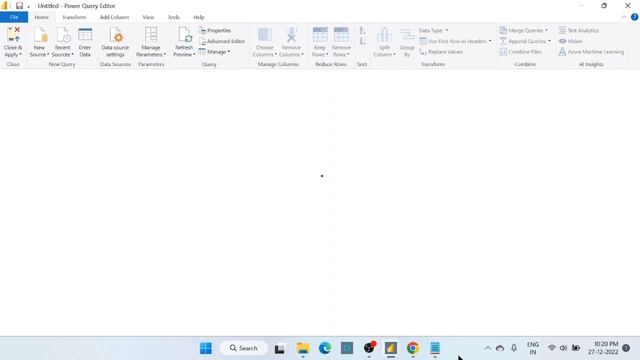Click the taskbar Search box
The width and height of the screenshot is (640, 360).
point(244,348)
